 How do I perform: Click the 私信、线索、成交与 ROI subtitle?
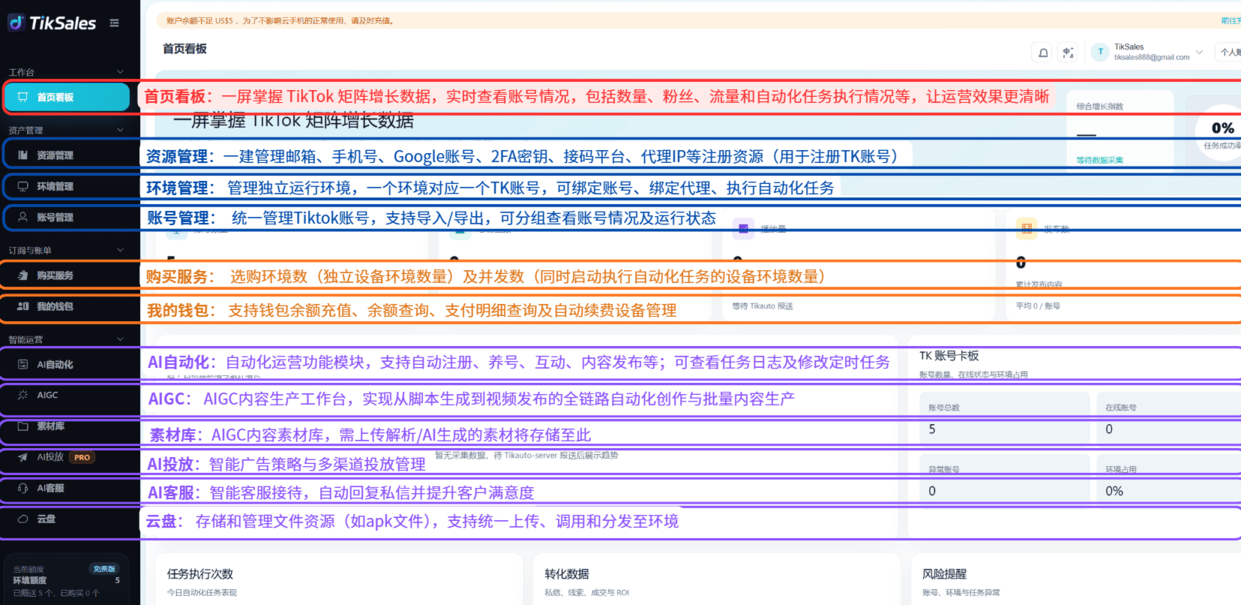click(x=587, y=593)
